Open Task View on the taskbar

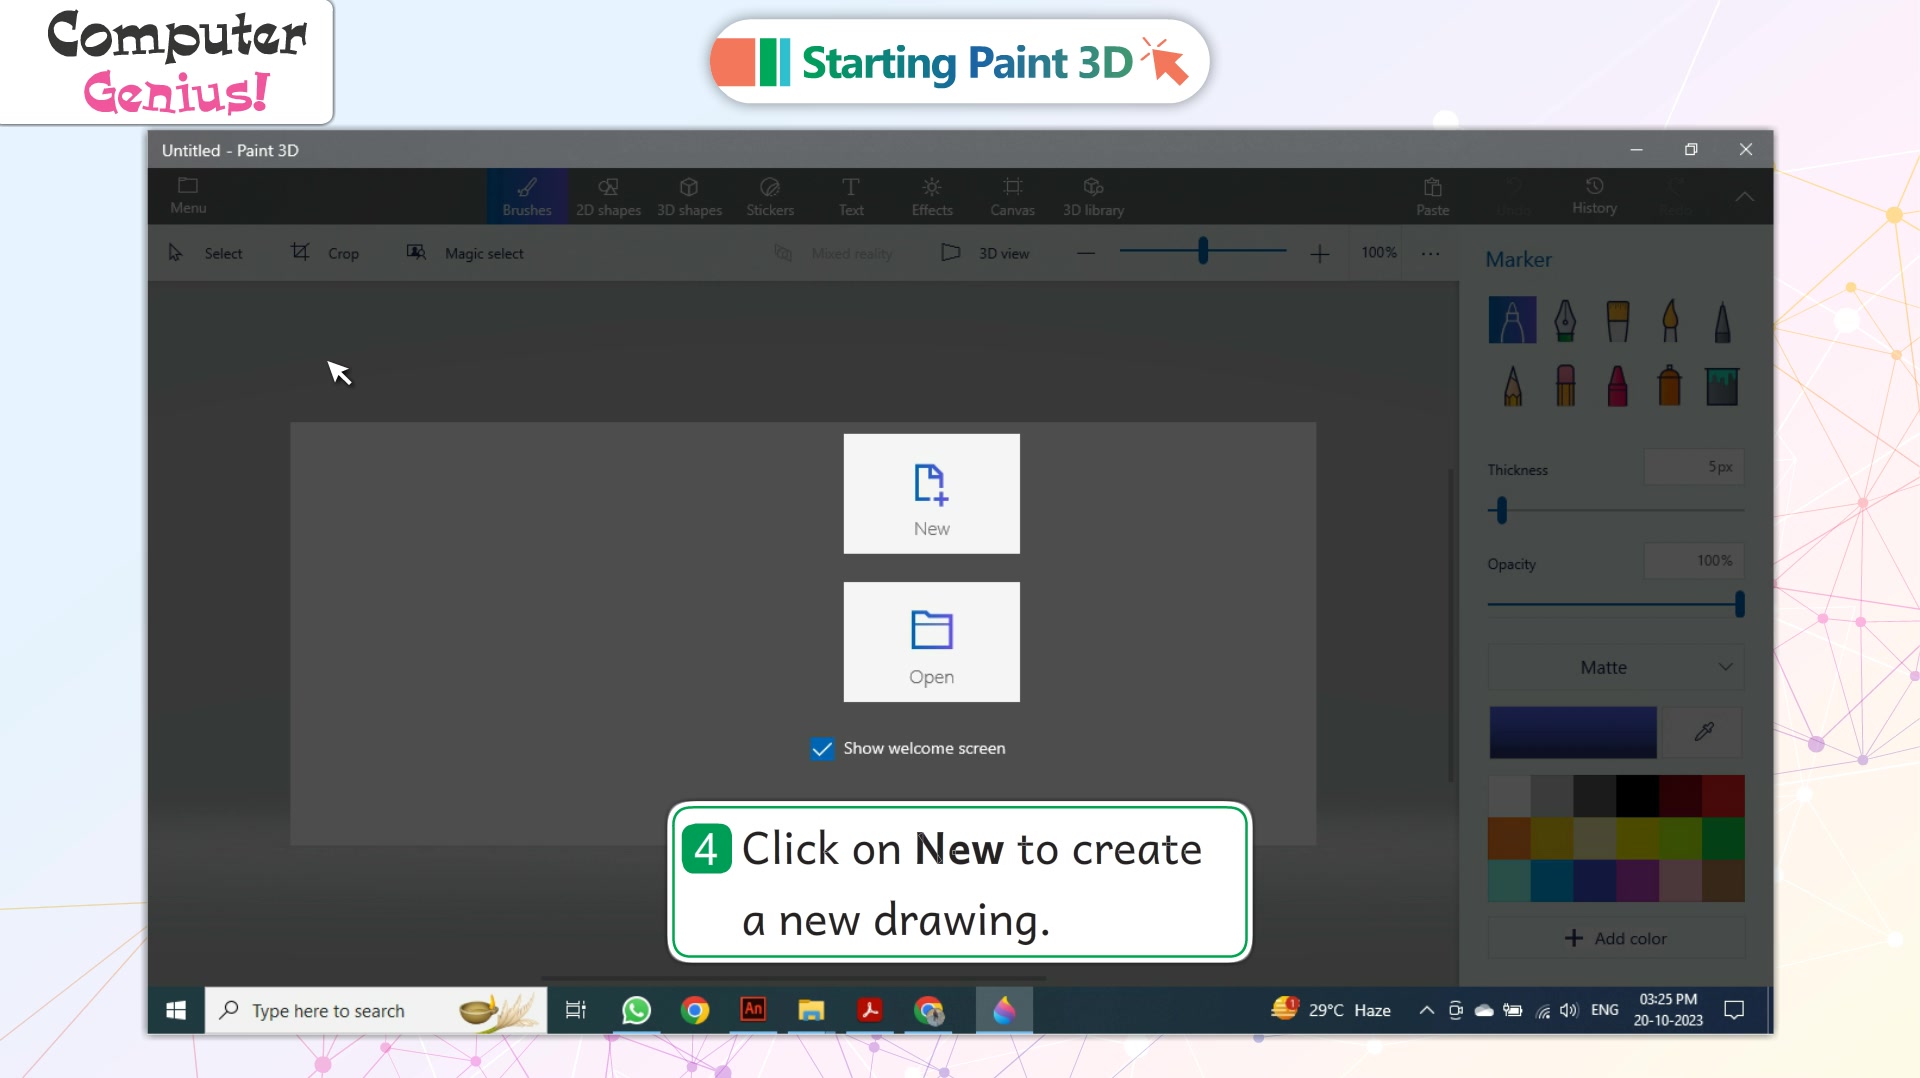(576, 1010)
